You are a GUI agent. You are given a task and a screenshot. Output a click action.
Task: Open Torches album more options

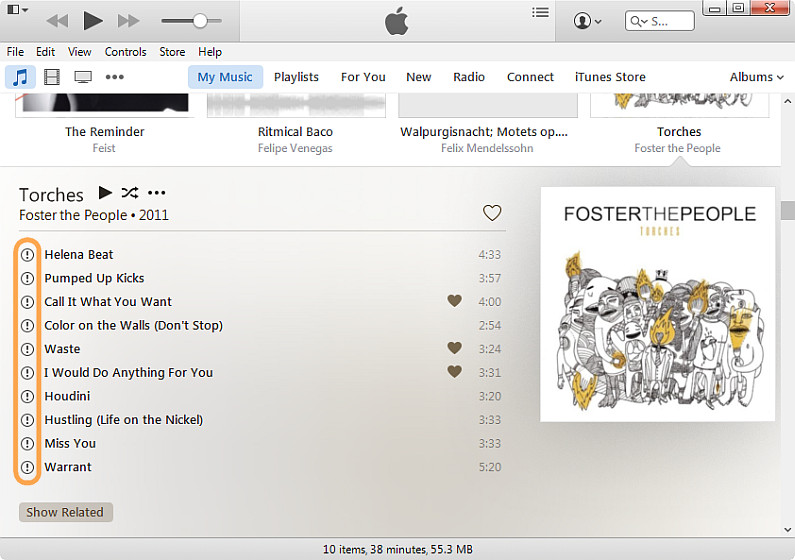click(x=157, y=193)
